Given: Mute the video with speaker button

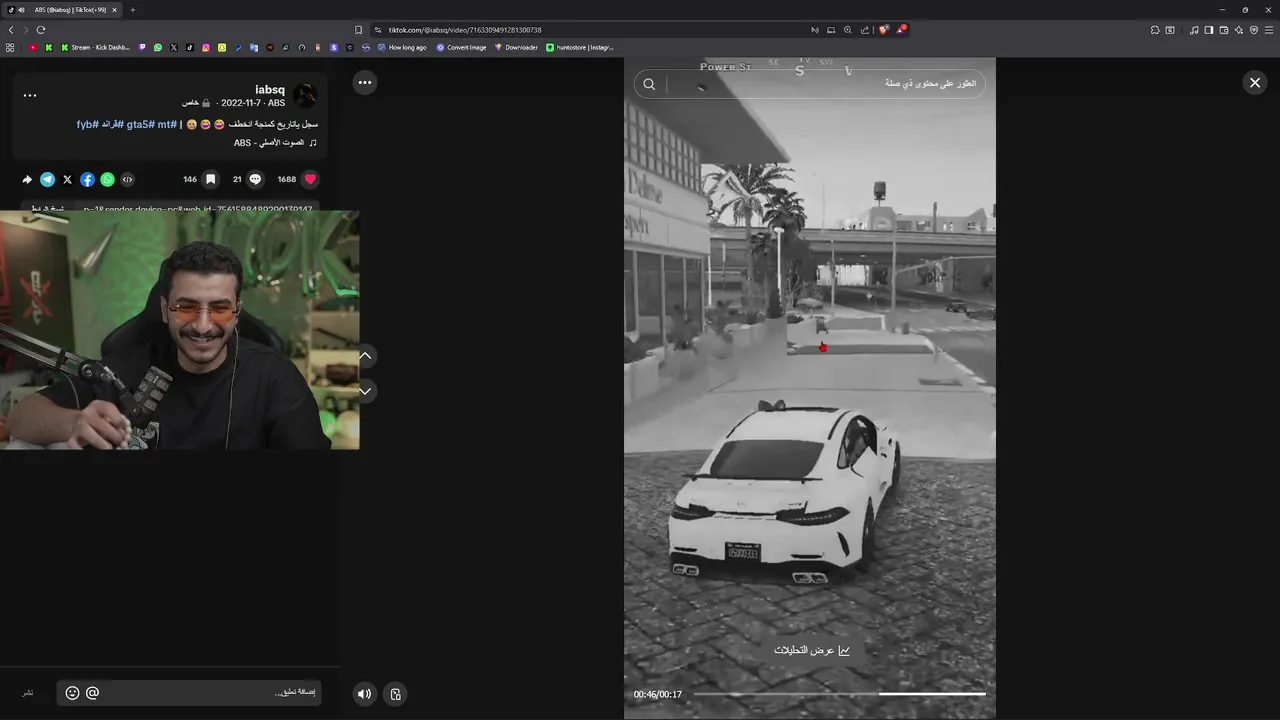Looking at the screenshot, I should [365, 693].
